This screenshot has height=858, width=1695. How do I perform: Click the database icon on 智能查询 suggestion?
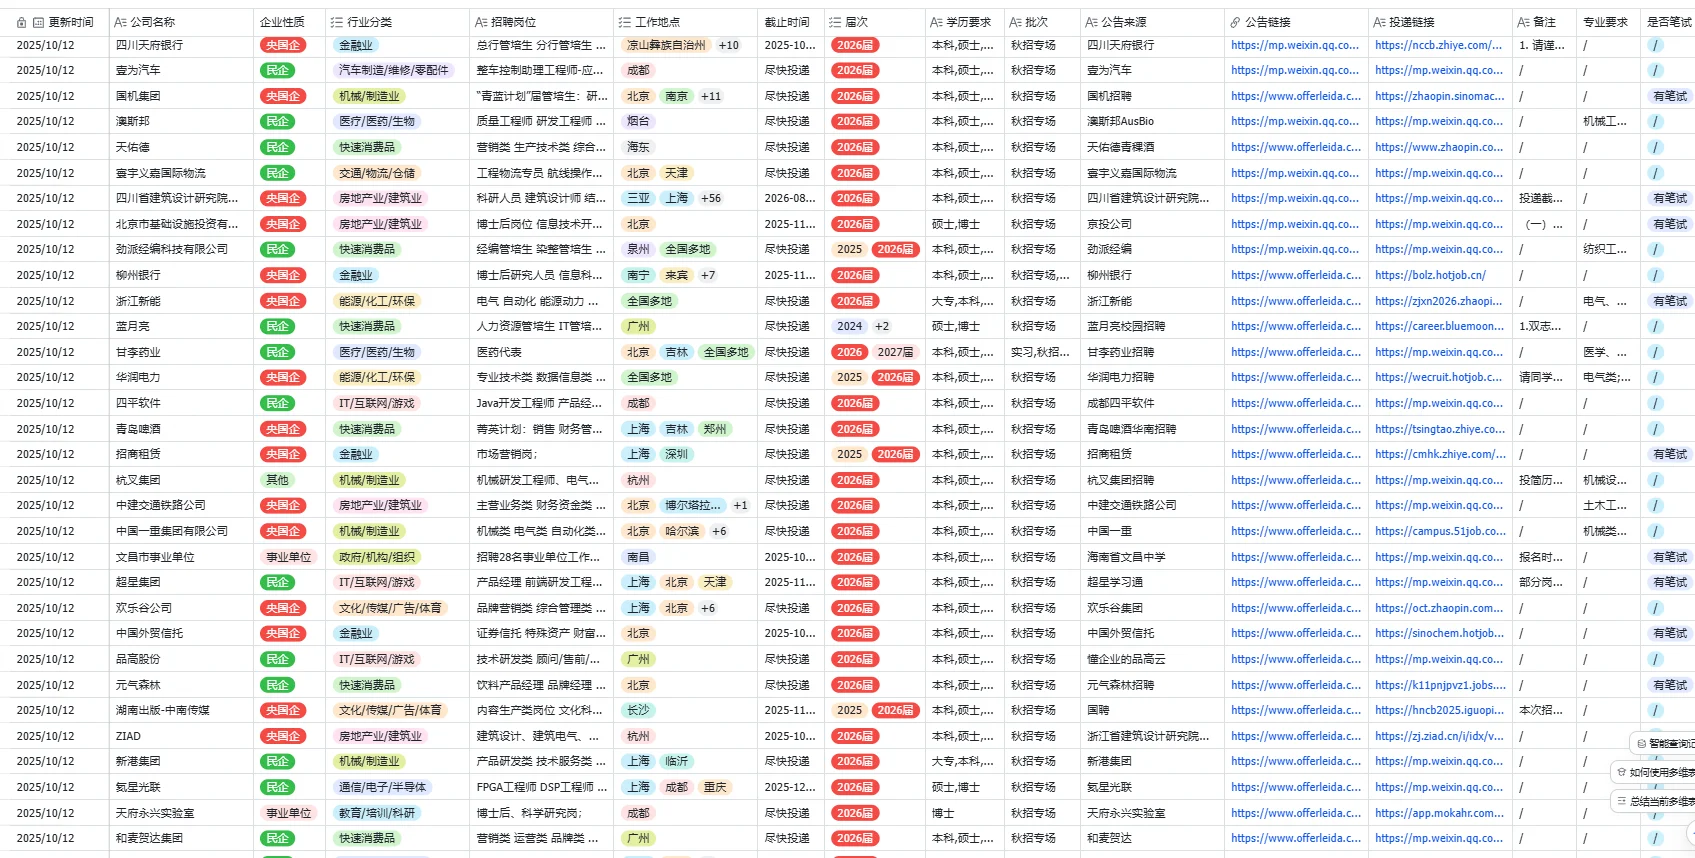tap(1641, 744)
